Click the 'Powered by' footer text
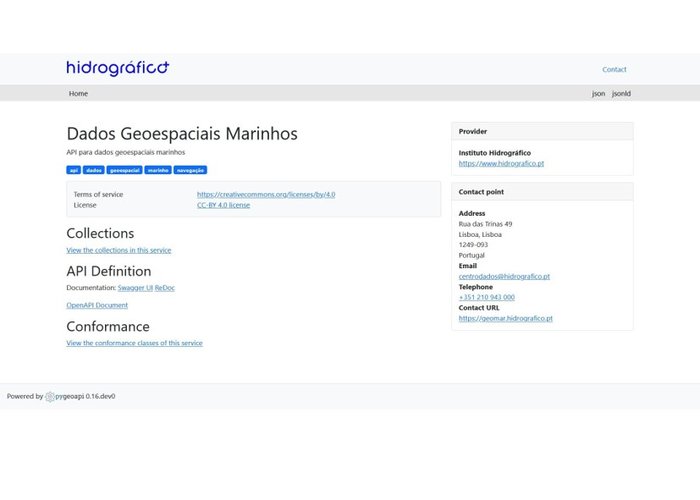 [x=25, y=396]
